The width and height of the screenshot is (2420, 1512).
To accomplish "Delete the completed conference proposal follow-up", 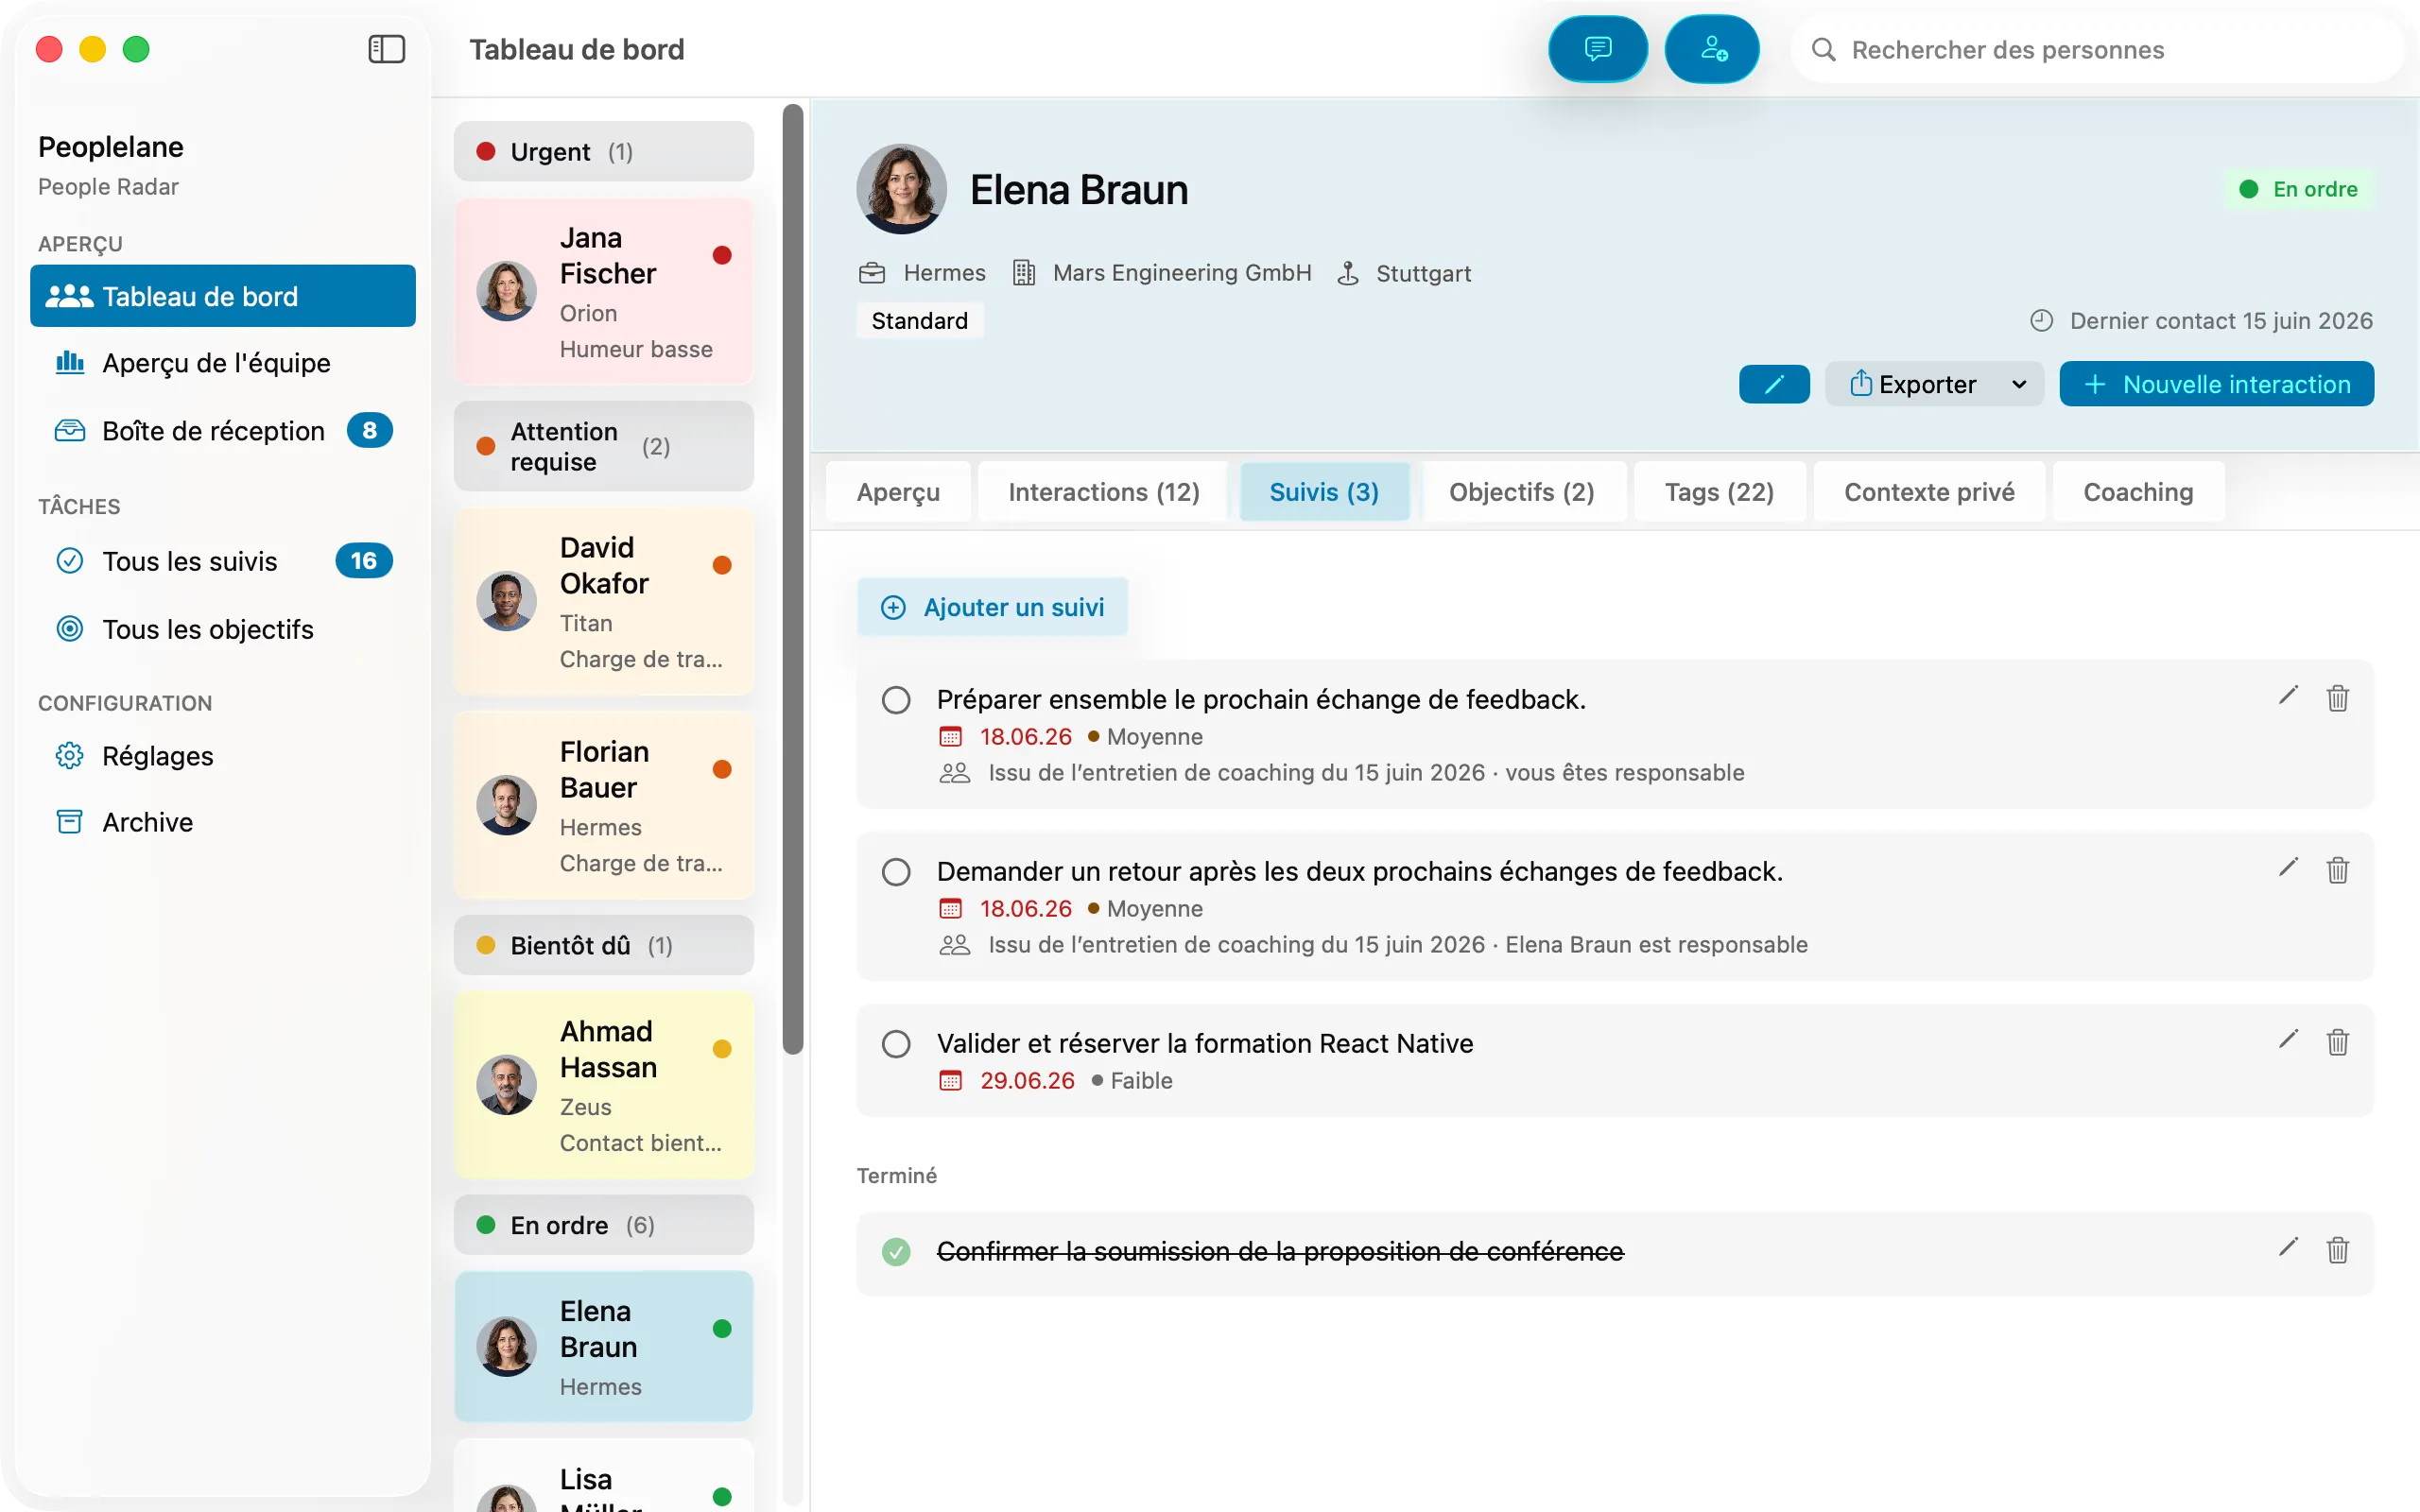I will point(2337,1250).
